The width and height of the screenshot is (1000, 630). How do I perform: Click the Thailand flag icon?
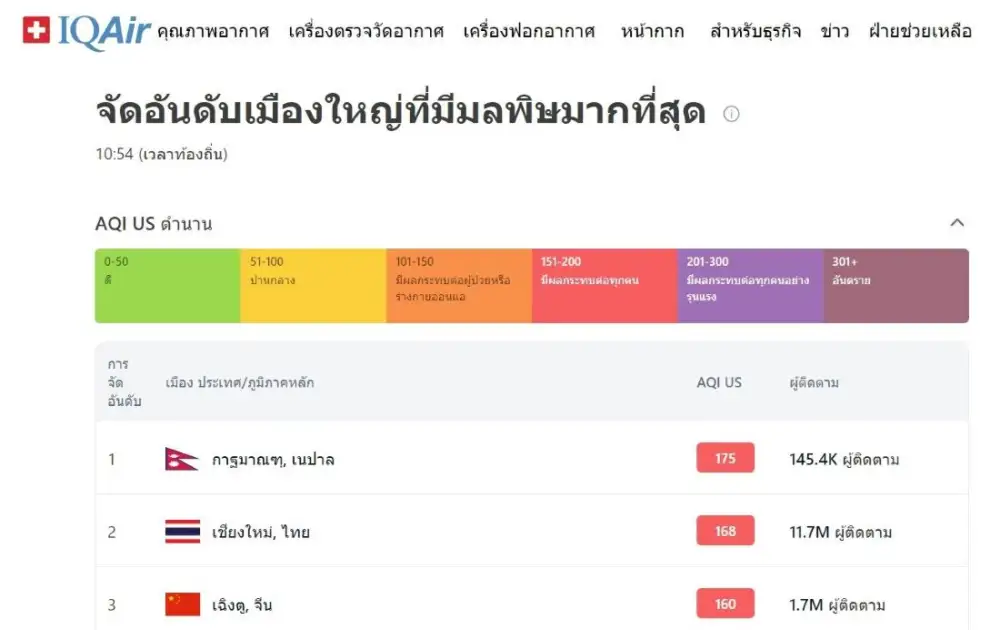pos(182,532)
